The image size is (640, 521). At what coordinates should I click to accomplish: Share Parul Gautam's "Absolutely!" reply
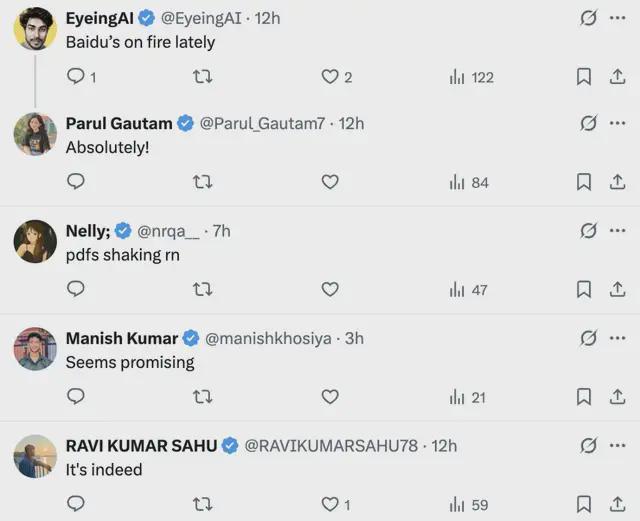618,182
